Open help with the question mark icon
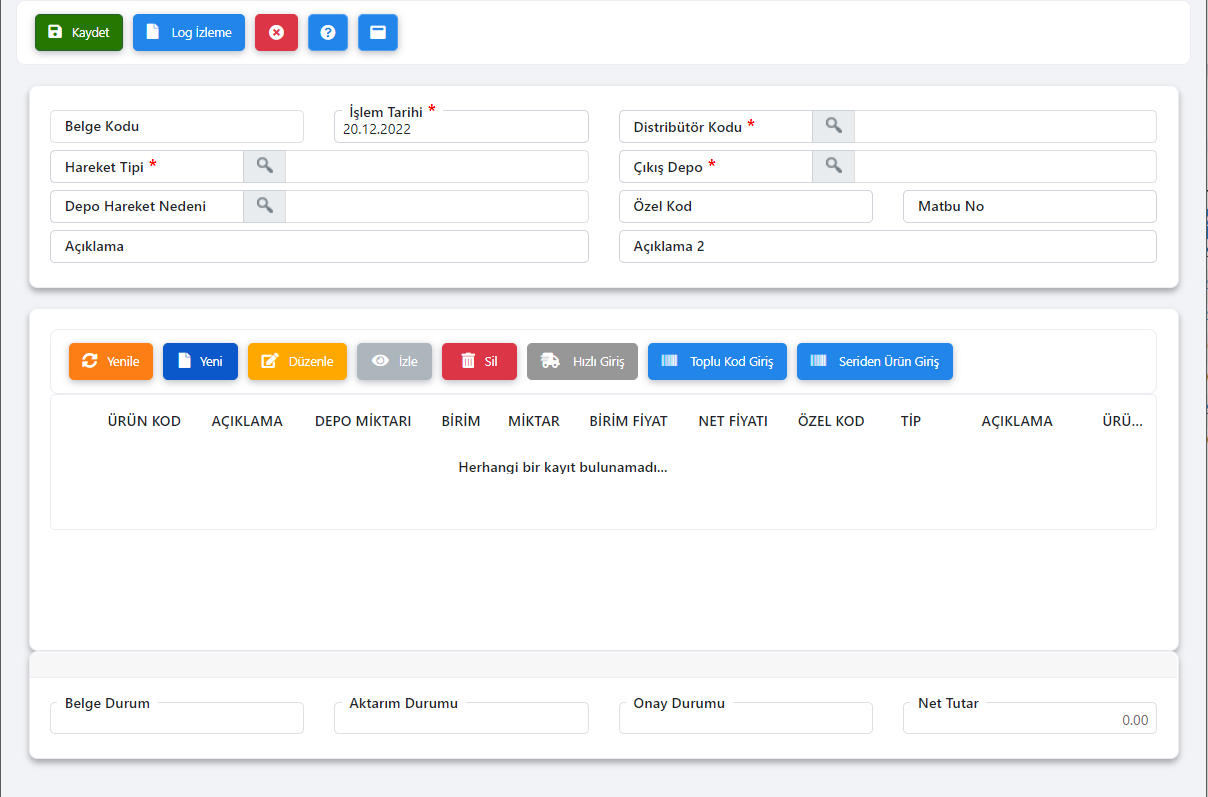1208x797 pixels. (327, 32)
